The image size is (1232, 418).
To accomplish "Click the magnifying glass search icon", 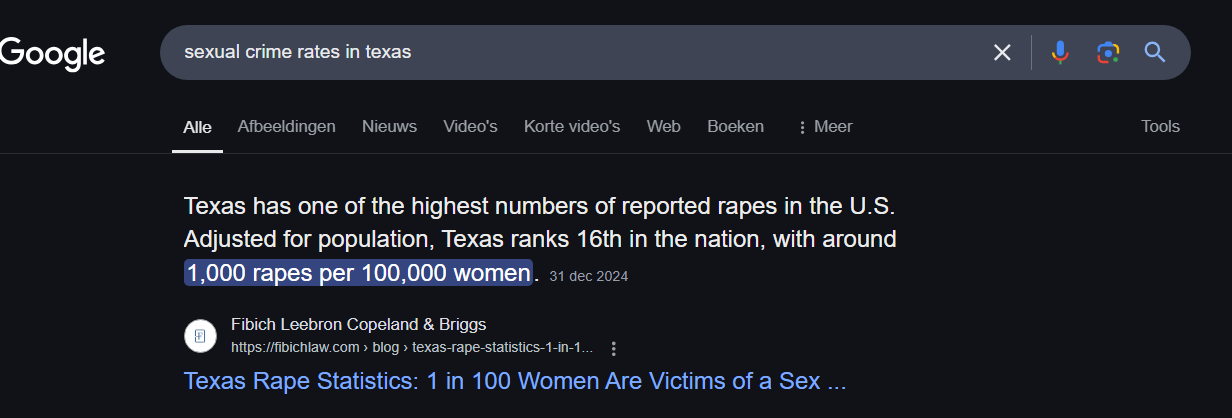I will click(x=1155, y=52).
